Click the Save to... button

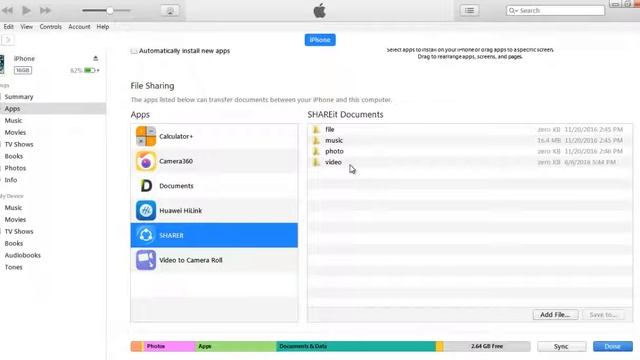pyautogui.click(x=603, y=315)
